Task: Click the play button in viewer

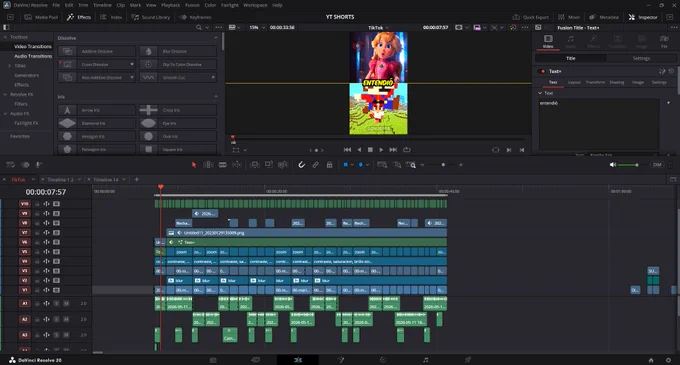Action: pos(381,150)
